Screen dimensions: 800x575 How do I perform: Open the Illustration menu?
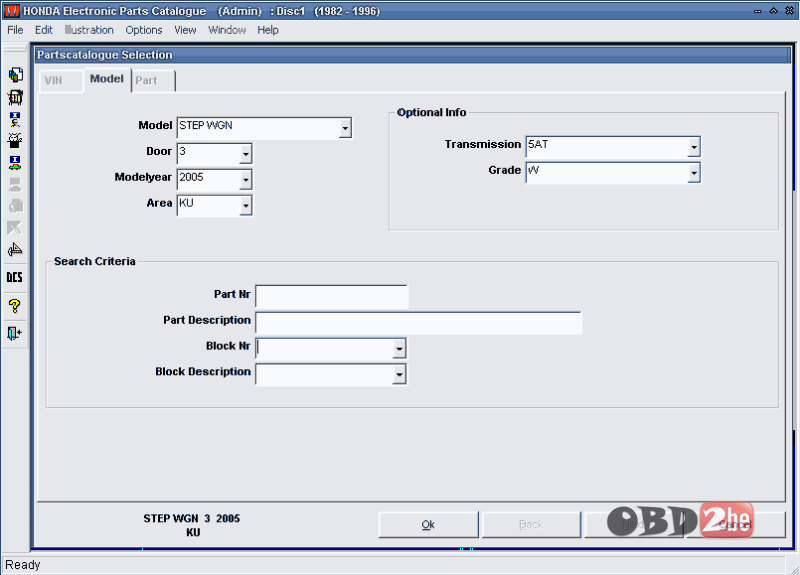89,30
